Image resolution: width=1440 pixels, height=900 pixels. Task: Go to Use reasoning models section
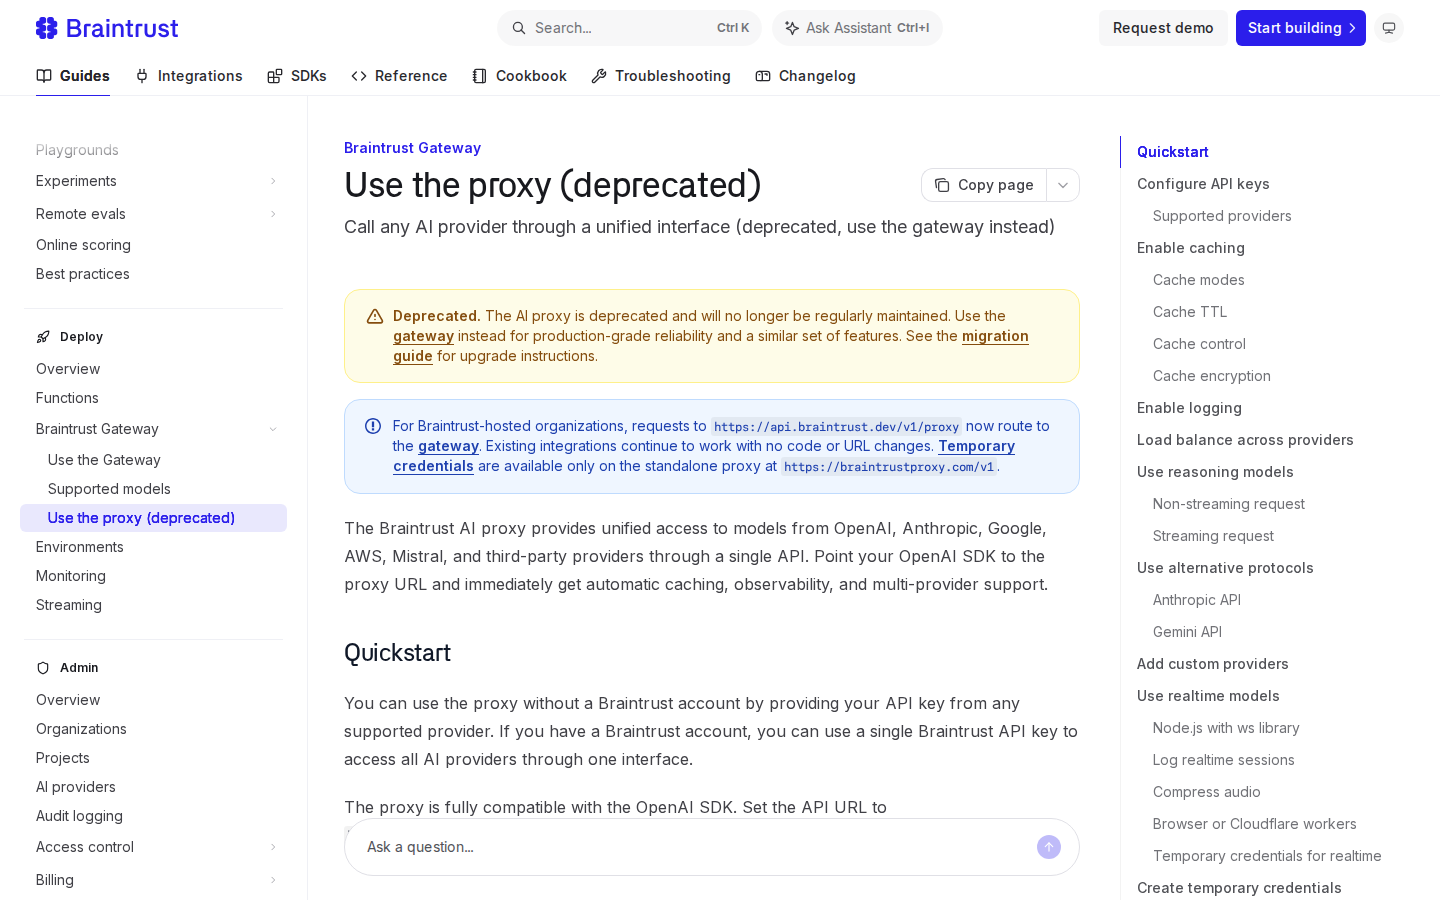pos(1215,472)
